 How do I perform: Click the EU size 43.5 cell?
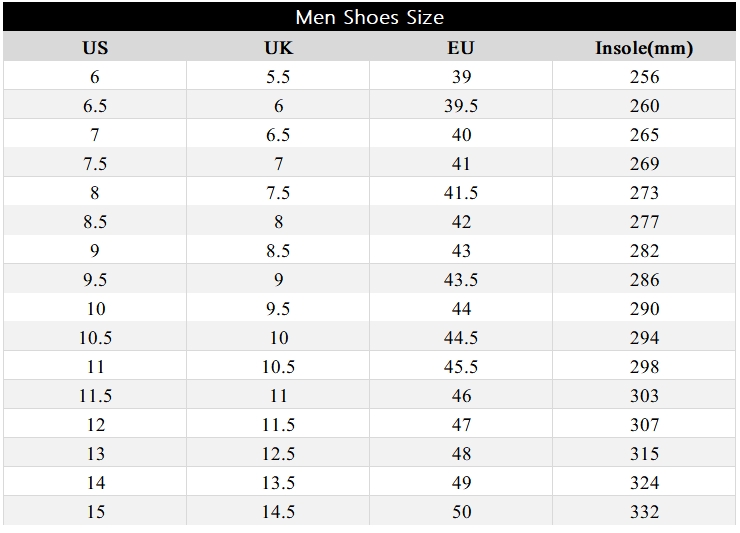click(x=461, y=280)
